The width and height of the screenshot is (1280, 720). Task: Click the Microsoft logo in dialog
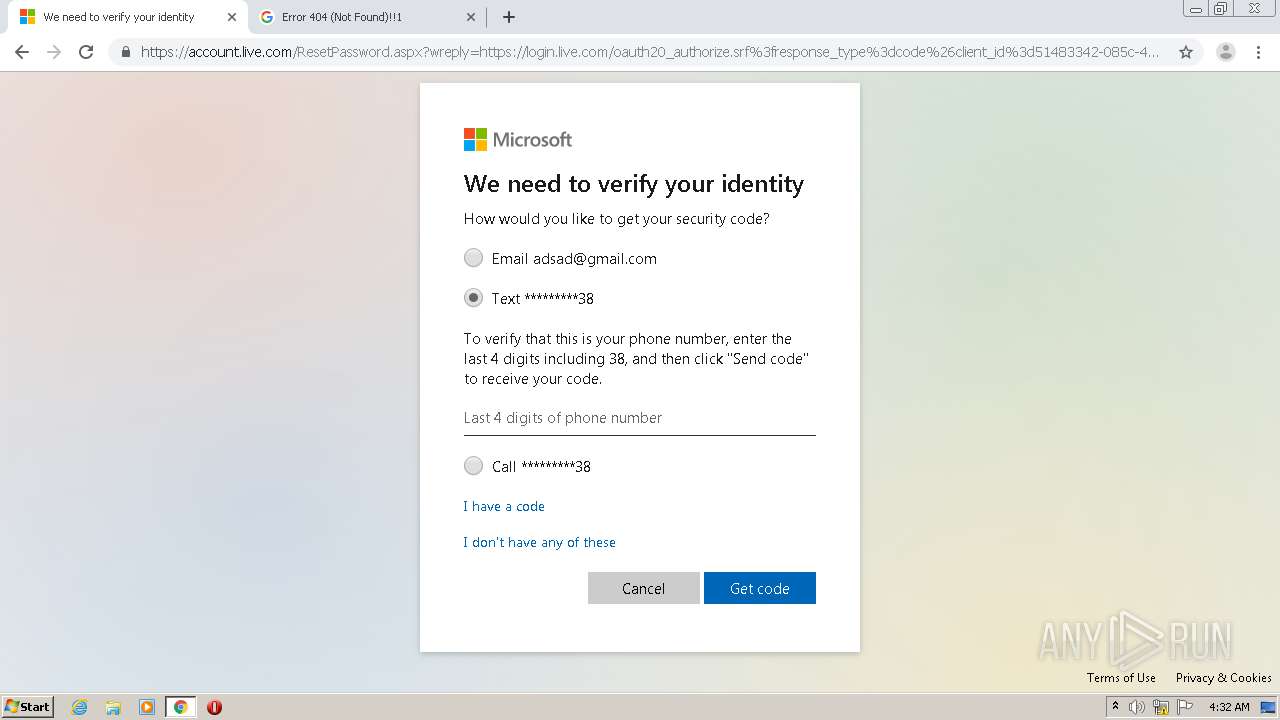[518, 140]
